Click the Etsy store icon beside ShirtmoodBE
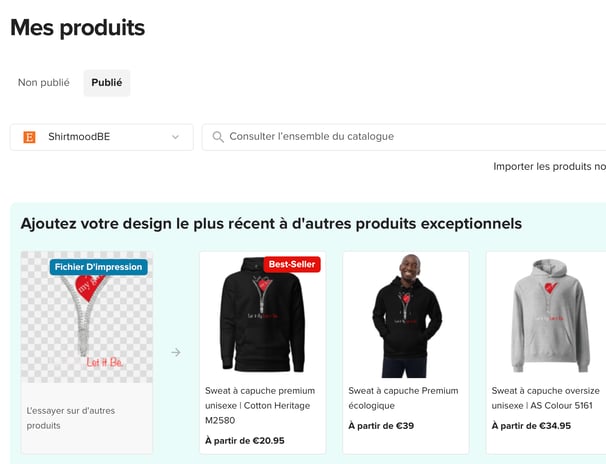 pyautogui.click(x=29, y=137)
